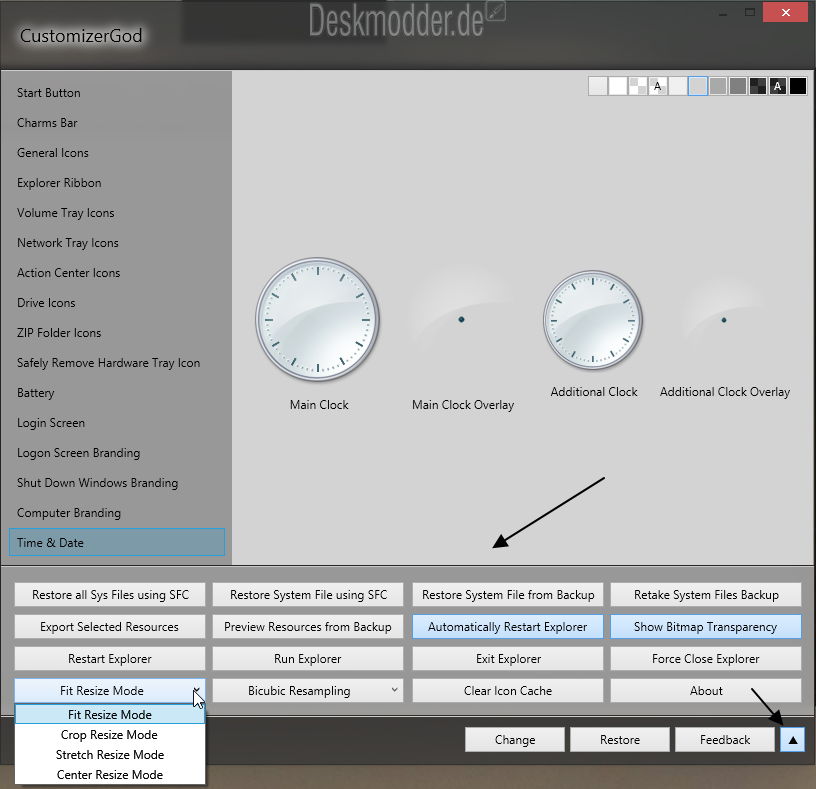Select the Additional Clock image
The height and width of the screenshot is (789, 816).
point(593,320)
